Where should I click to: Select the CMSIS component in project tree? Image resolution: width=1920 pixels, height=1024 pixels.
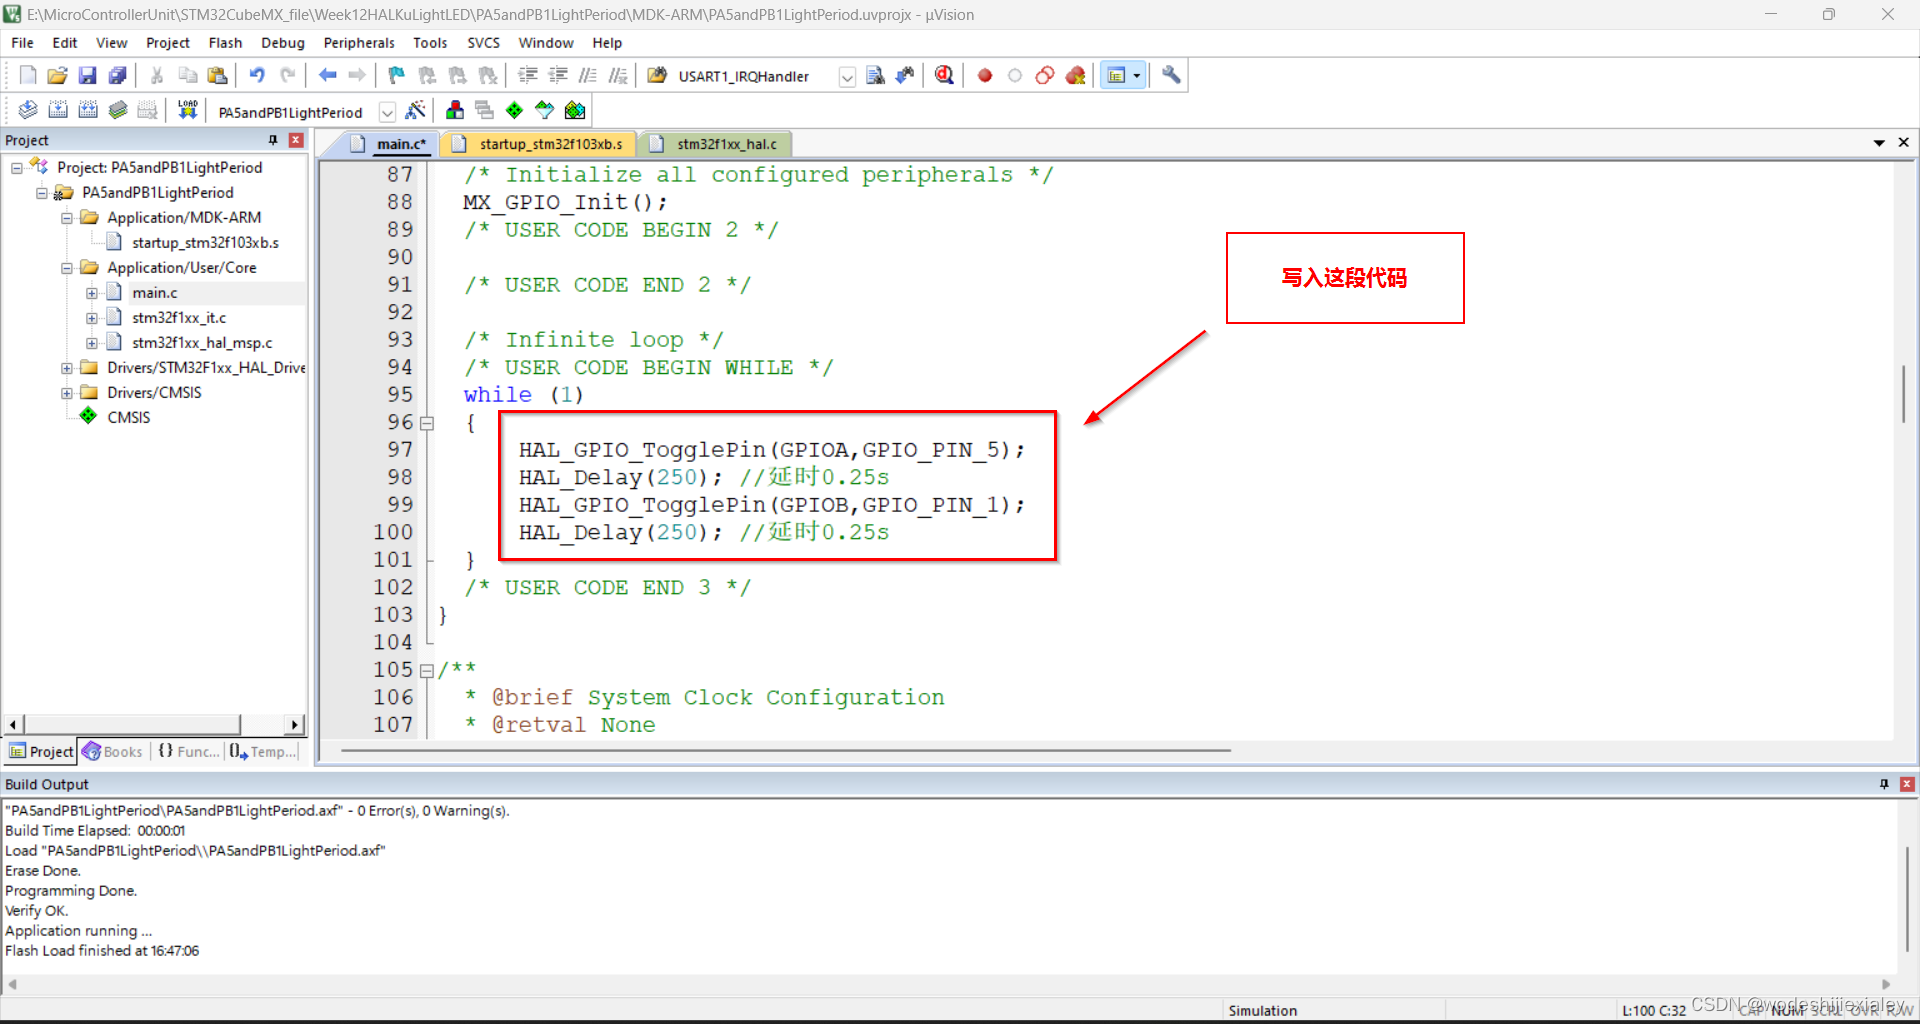point(129,418)
